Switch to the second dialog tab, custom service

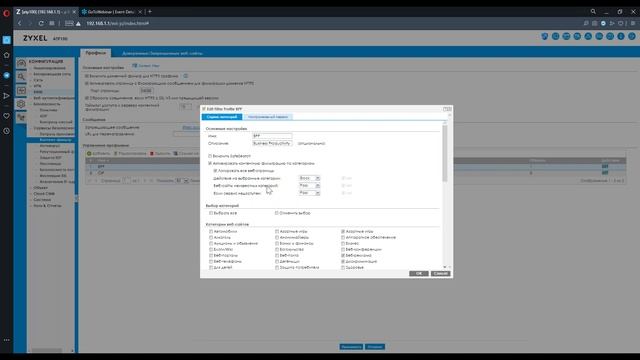268,117
